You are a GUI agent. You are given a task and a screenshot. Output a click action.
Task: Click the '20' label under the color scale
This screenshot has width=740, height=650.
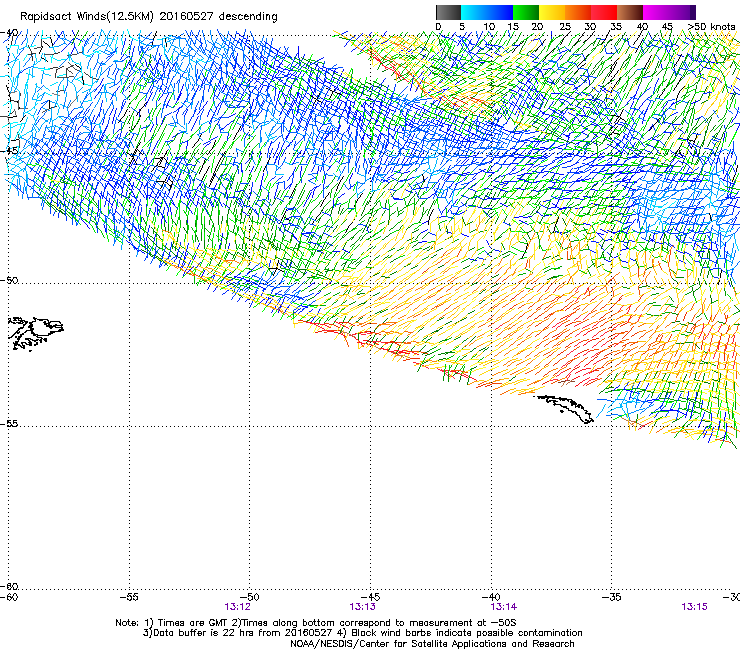537,27
